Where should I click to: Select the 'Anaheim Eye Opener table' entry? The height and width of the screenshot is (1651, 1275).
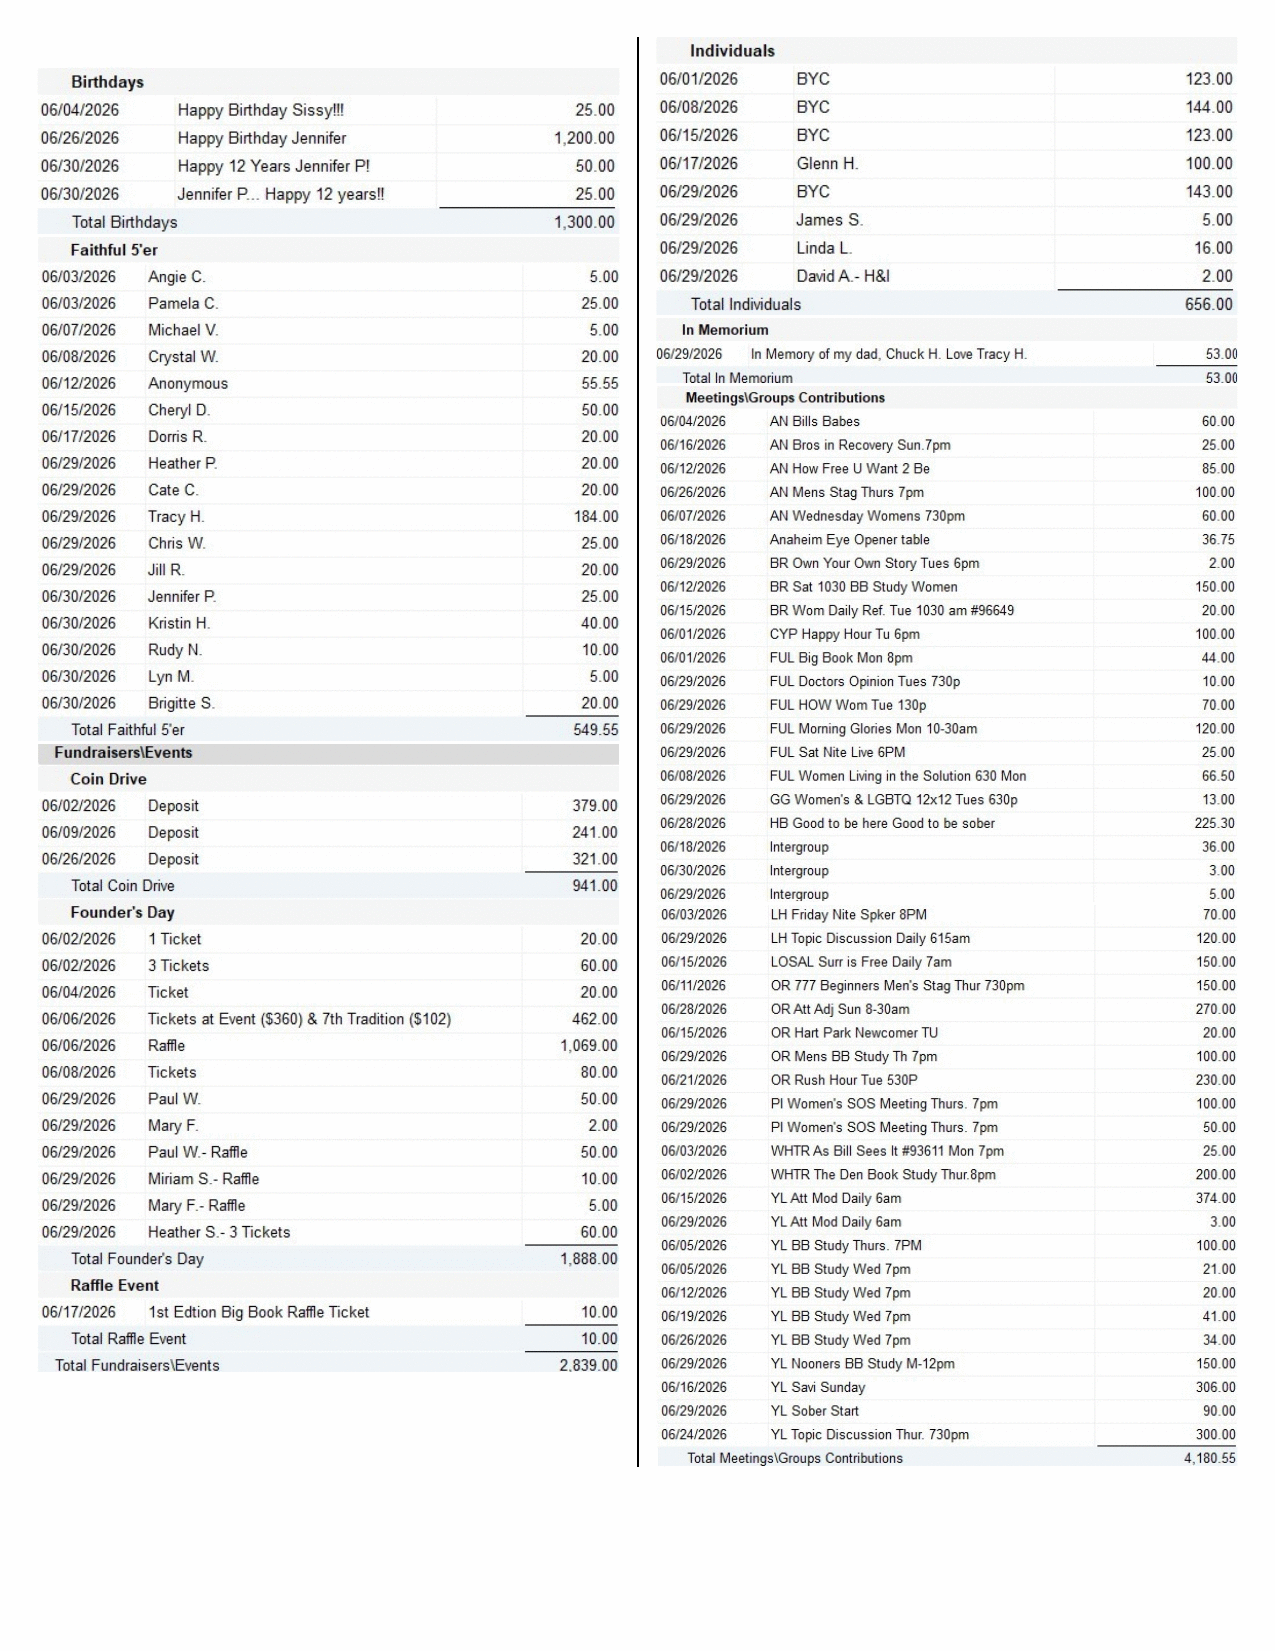(850, 540)
